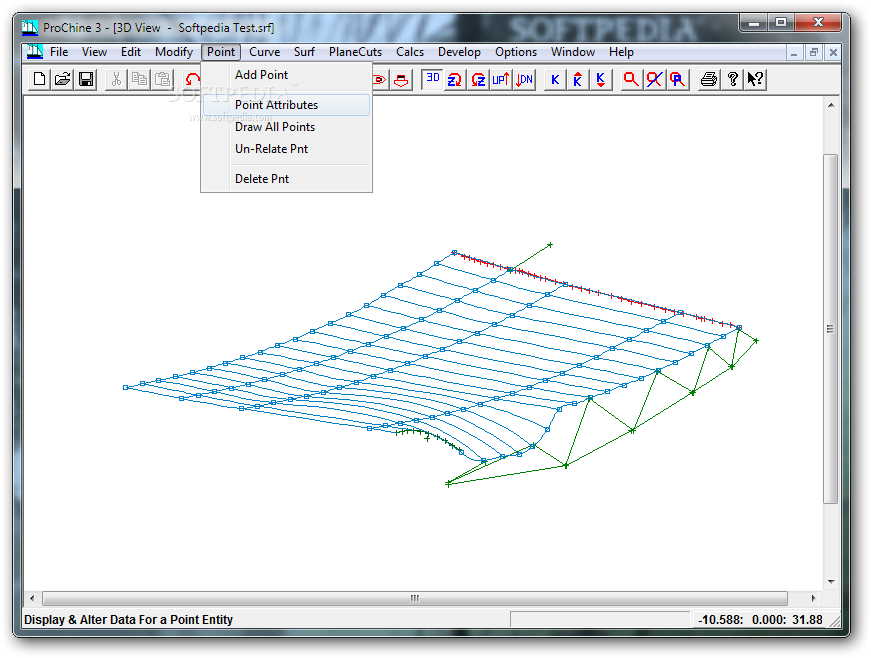Click the red Z rotate icon
The image size is (871, 658).
[x=478, y=79]
